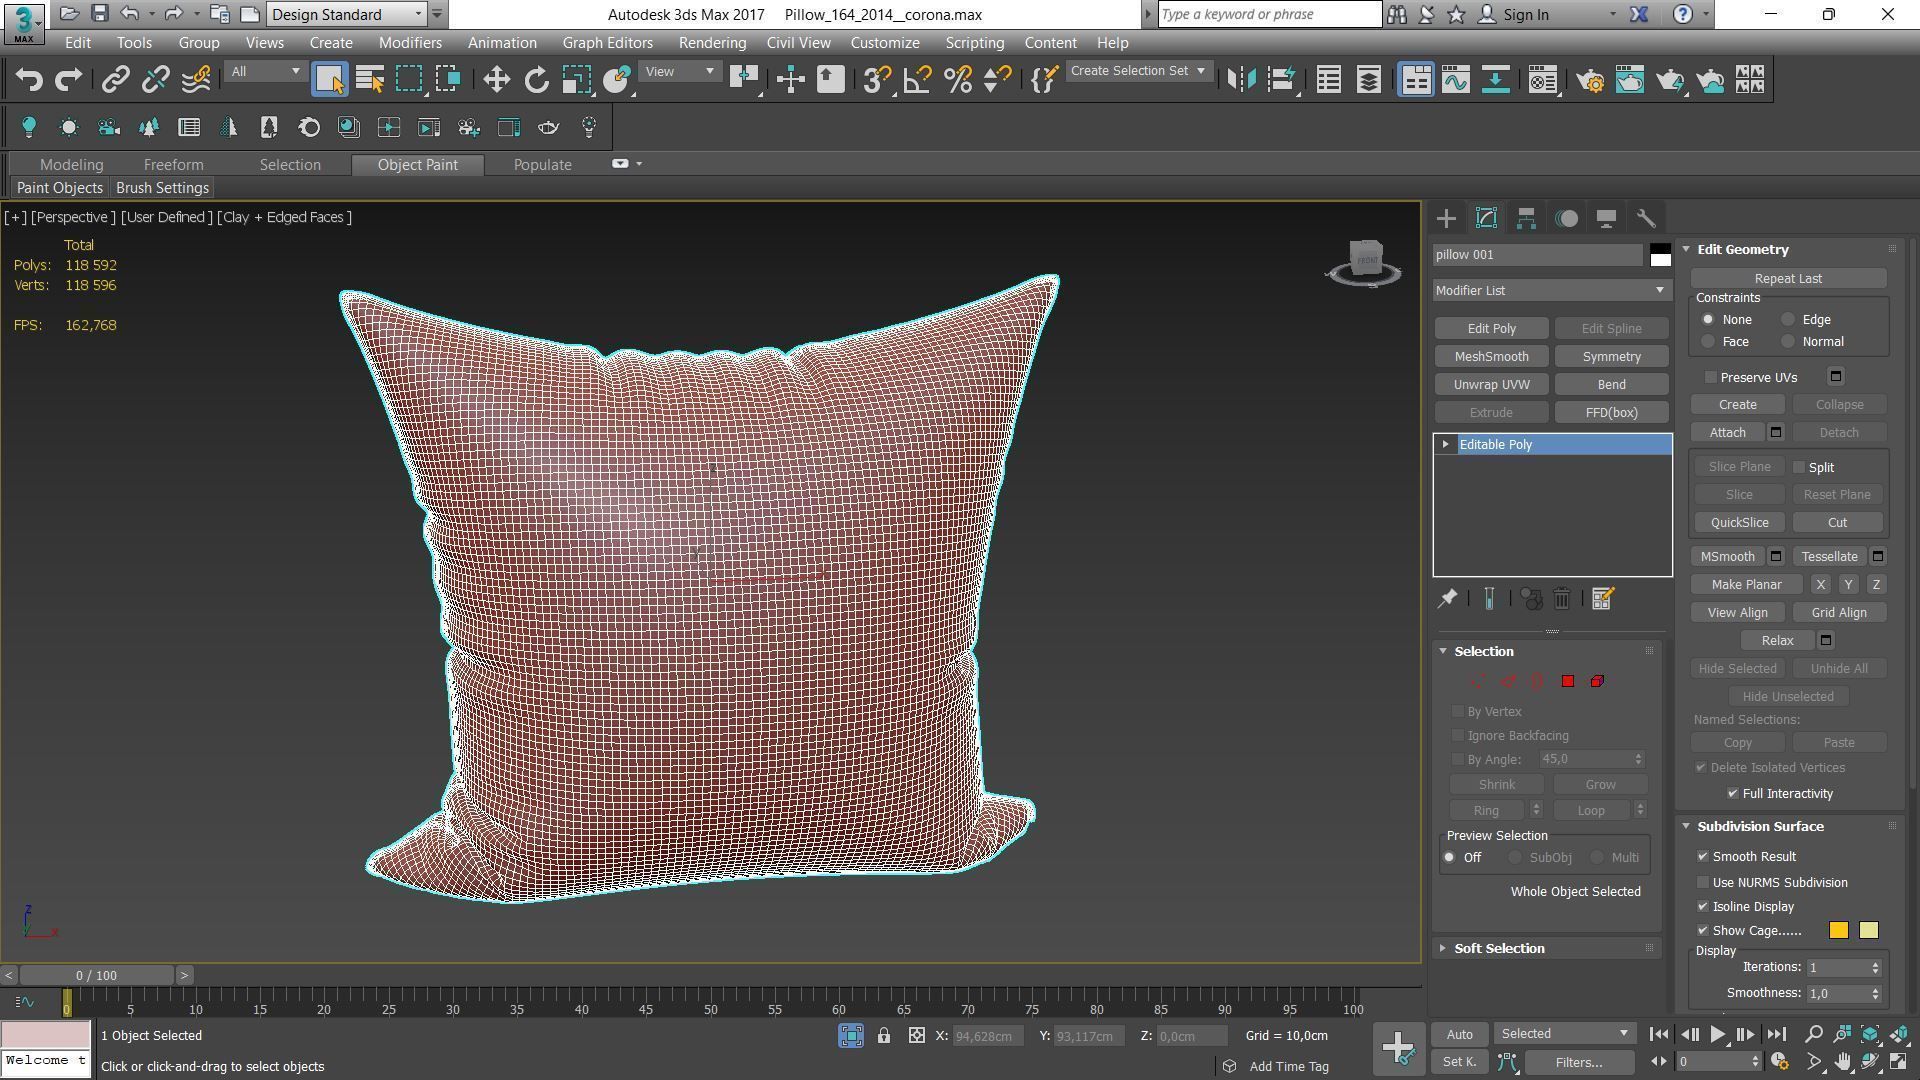This screenshot has width=1920, height=1080.
Task: Click Pin Stack icon
Action: click(1447, 599)
